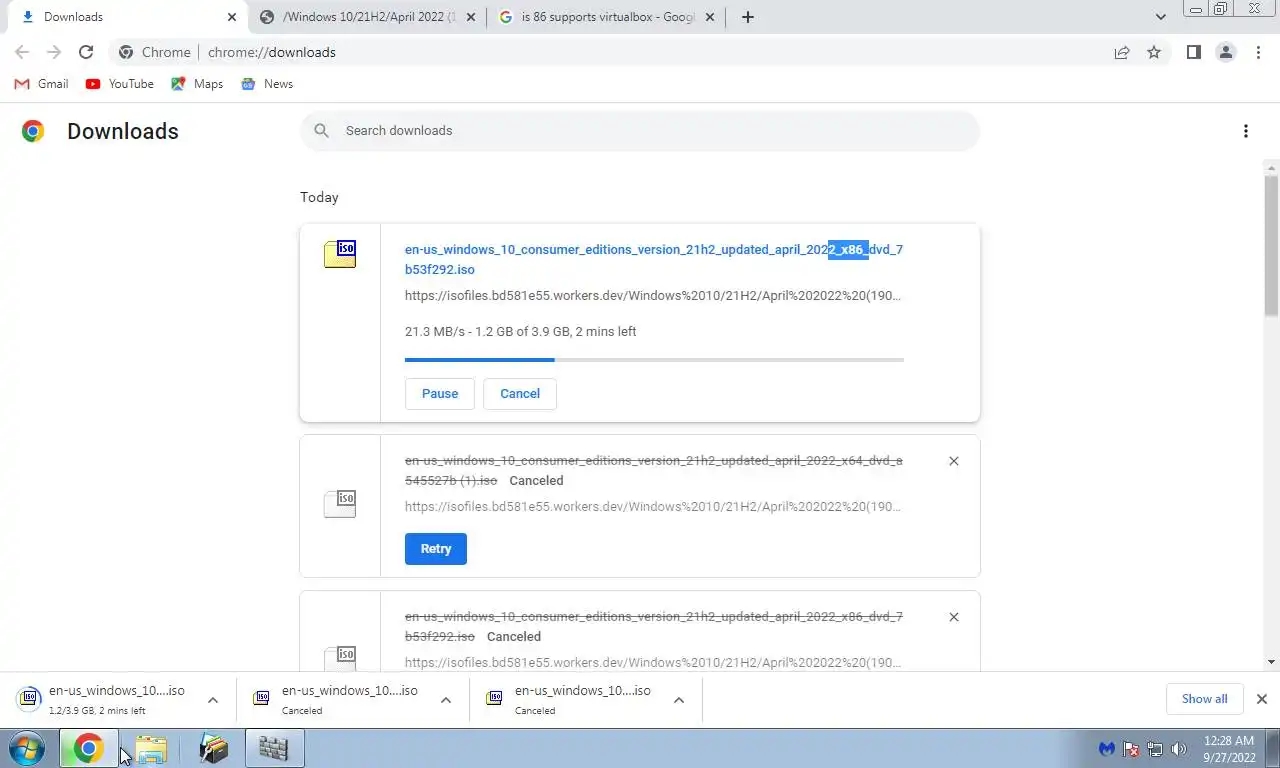1280x768 pixels.
Task: Open the Downloads page more actions menu
Action: [x=1245, y=131]
